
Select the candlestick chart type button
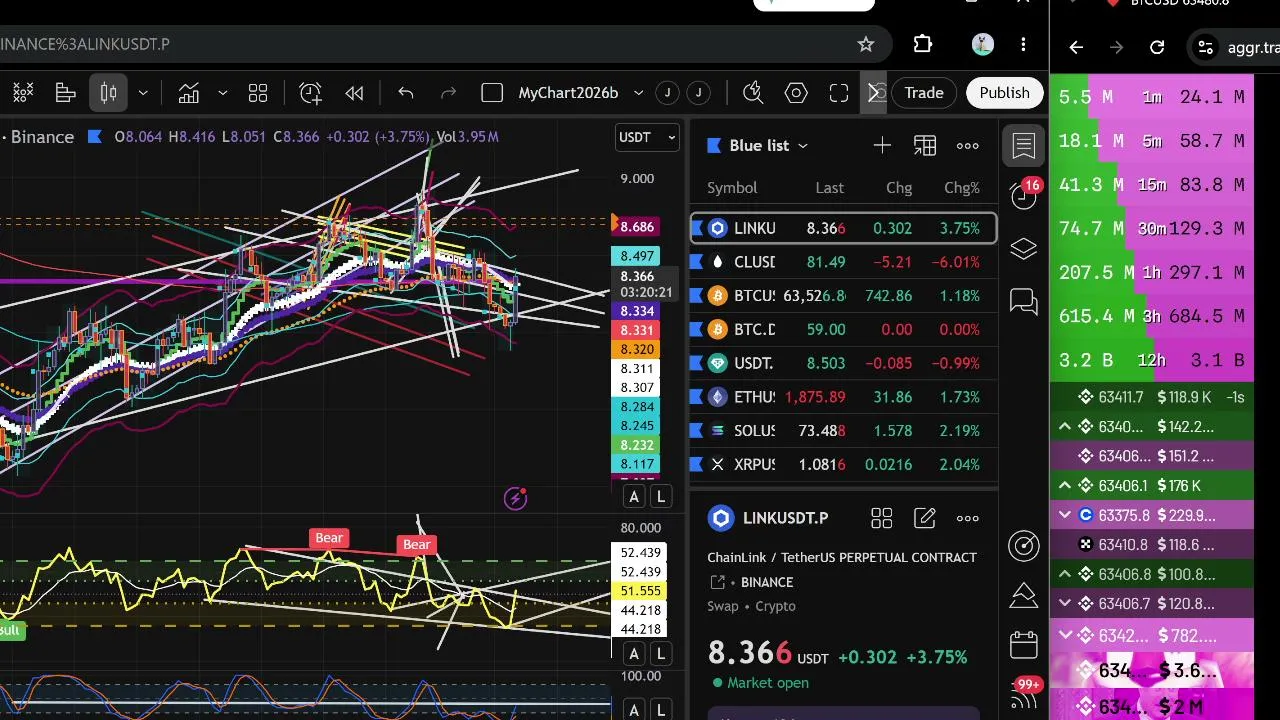point(109,93)
